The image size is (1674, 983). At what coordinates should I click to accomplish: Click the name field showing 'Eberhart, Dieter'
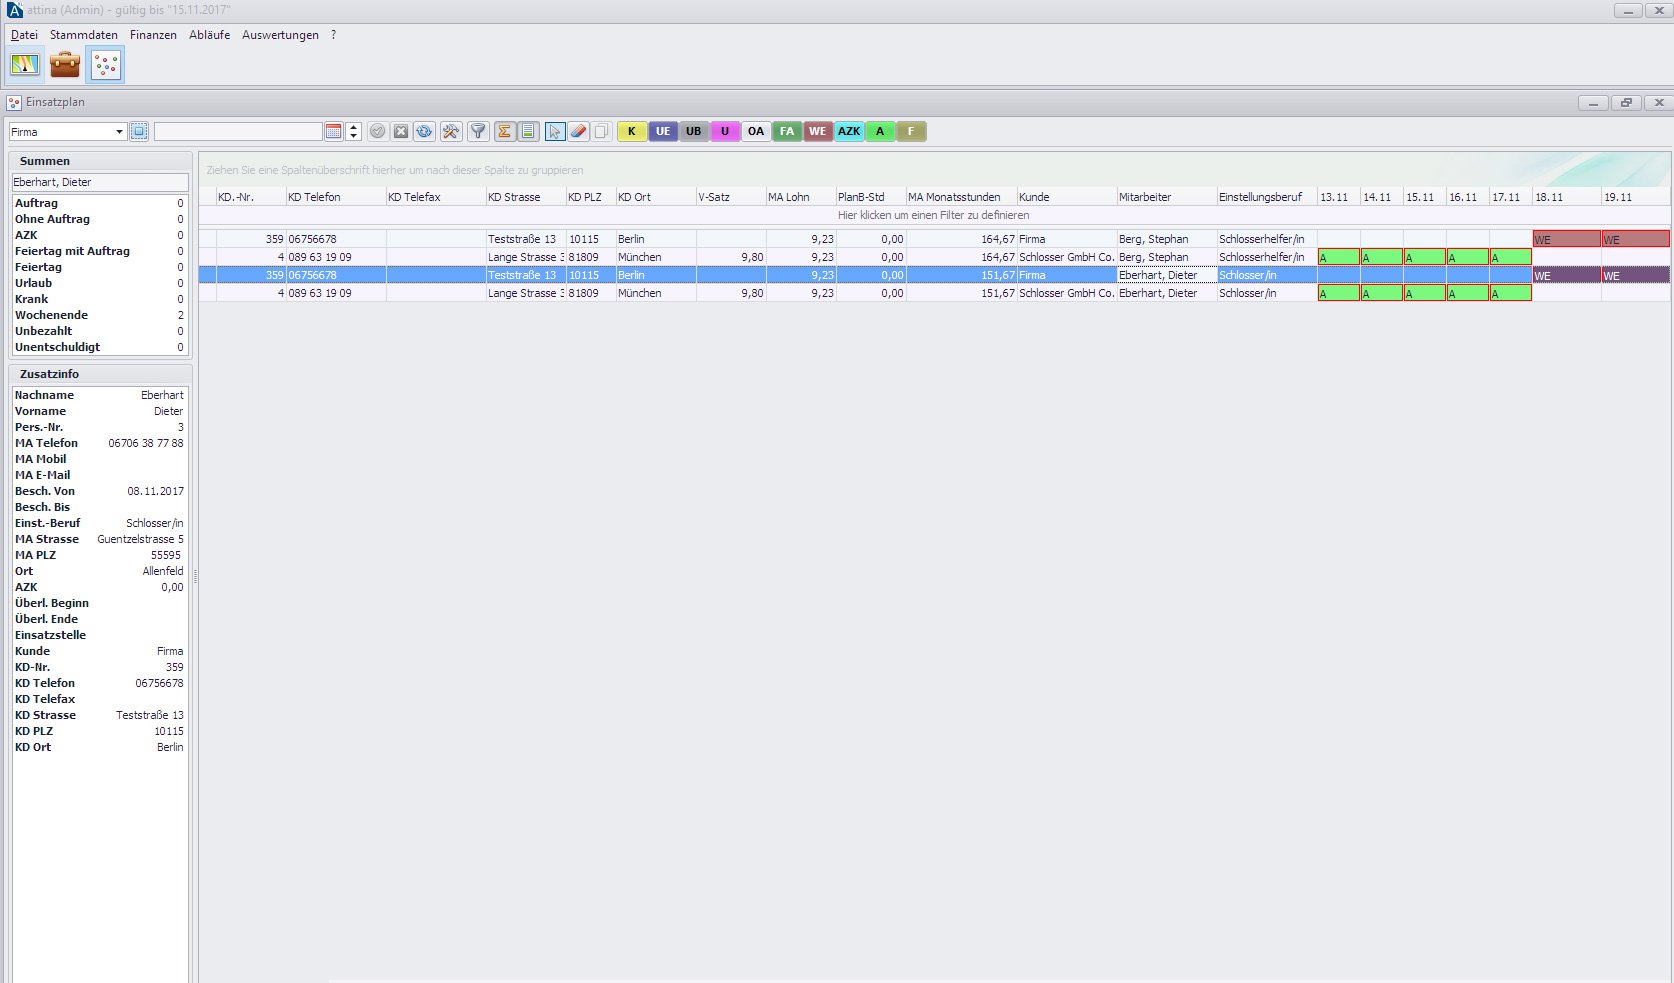(100, 182)
